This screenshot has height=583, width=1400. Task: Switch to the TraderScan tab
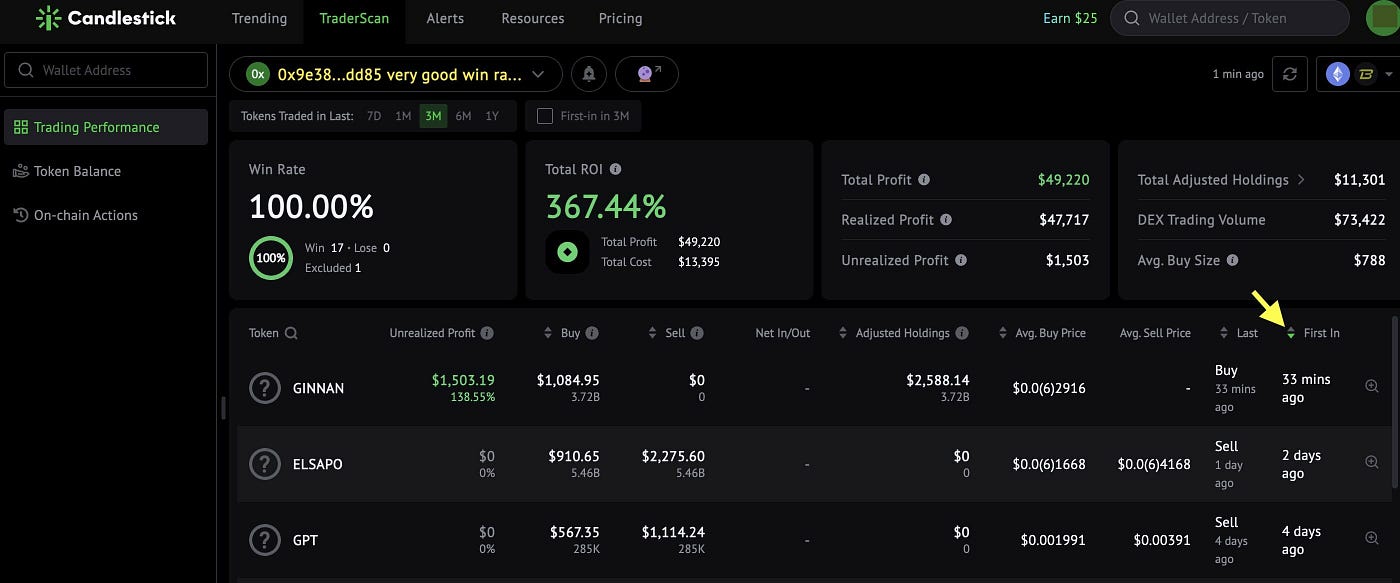point(354,18)
